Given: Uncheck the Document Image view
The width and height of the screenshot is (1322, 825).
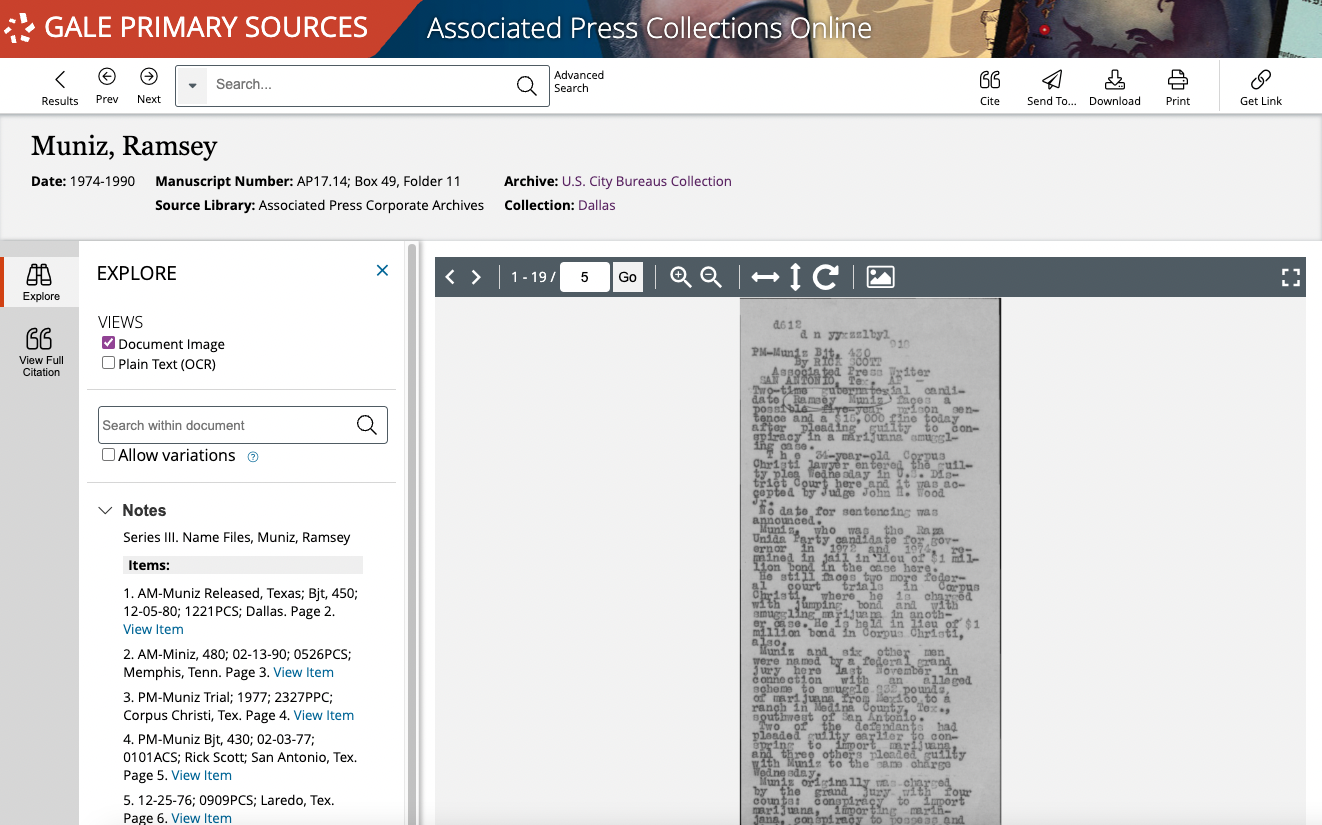Looking at the screenshot, I should [x=109, y=343].
